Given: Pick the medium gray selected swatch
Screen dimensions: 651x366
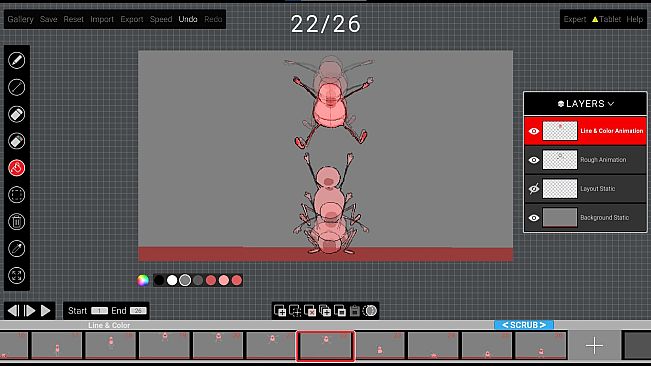Looking at the screenshot, I should click(185, 281).
